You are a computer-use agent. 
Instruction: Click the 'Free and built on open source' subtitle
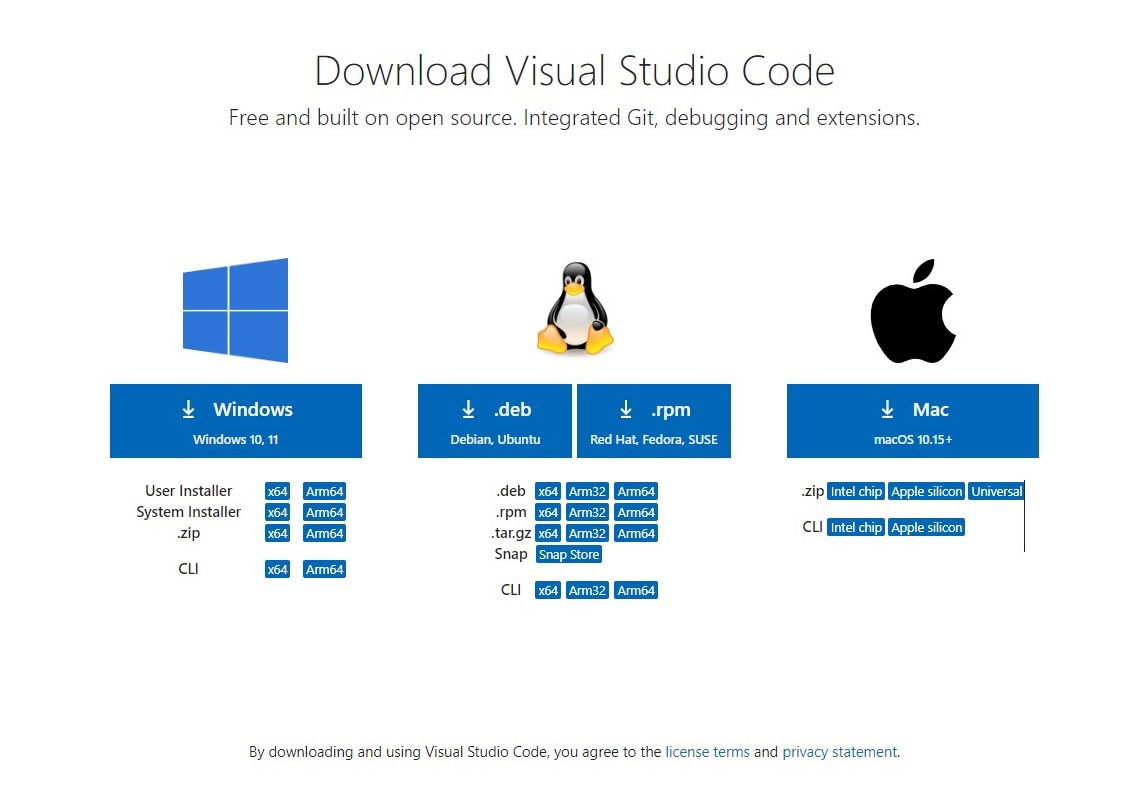coord(574,117)
